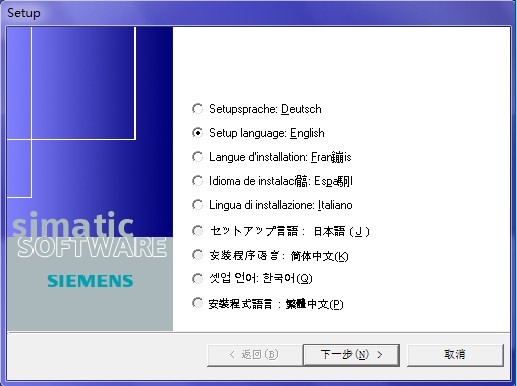Viewport: 517px width, 386px height.
Task: Select Lingua di installazione: Italiano radio button
Action: (197, 205)
